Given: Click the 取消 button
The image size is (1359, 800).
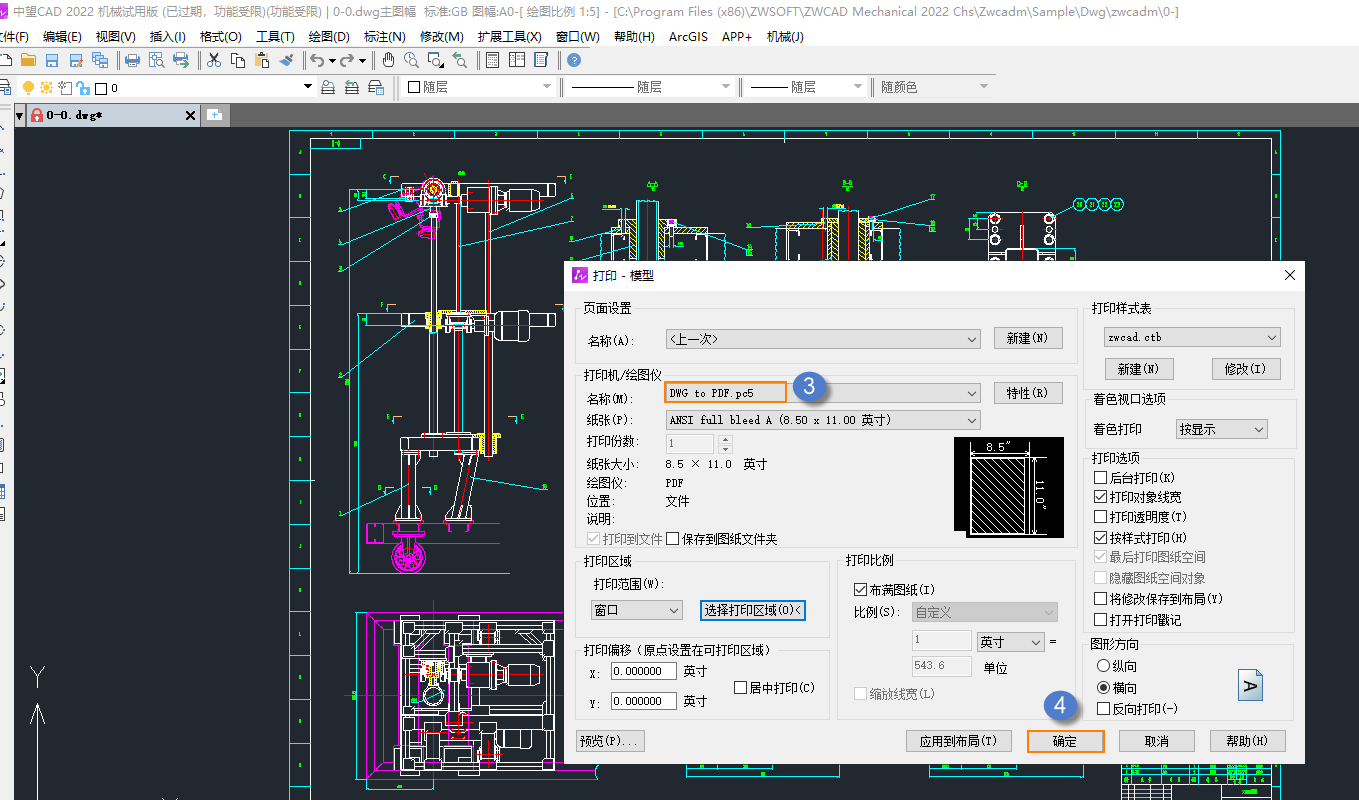Looking at the screenshot, I should 1157,741.
